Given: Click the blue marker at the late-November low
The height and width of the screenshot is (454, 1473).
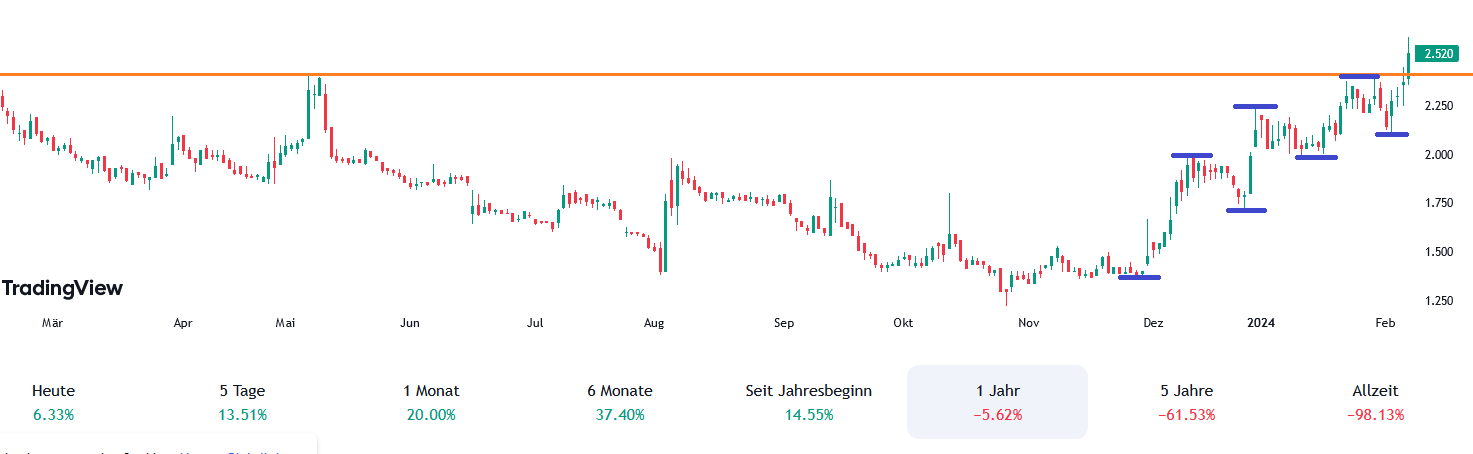Looking at the screenshot, I should click(1139, 277).
